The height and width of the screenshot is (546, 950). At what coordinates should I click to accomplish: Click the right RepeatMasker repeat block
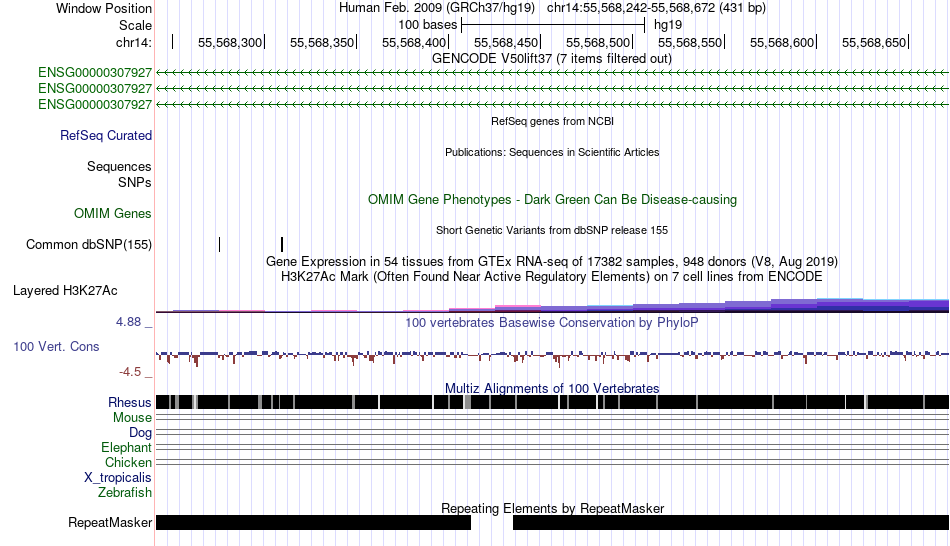pyautogui.click(x=731, y=522)
